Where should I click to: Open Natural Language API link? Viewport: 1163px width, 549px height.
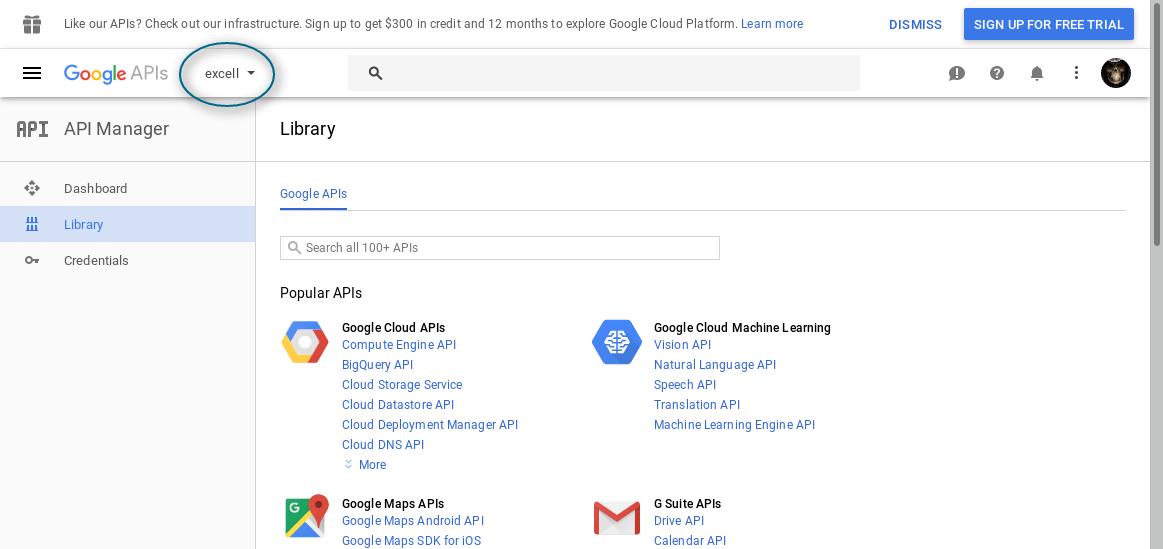coord(715,365)
